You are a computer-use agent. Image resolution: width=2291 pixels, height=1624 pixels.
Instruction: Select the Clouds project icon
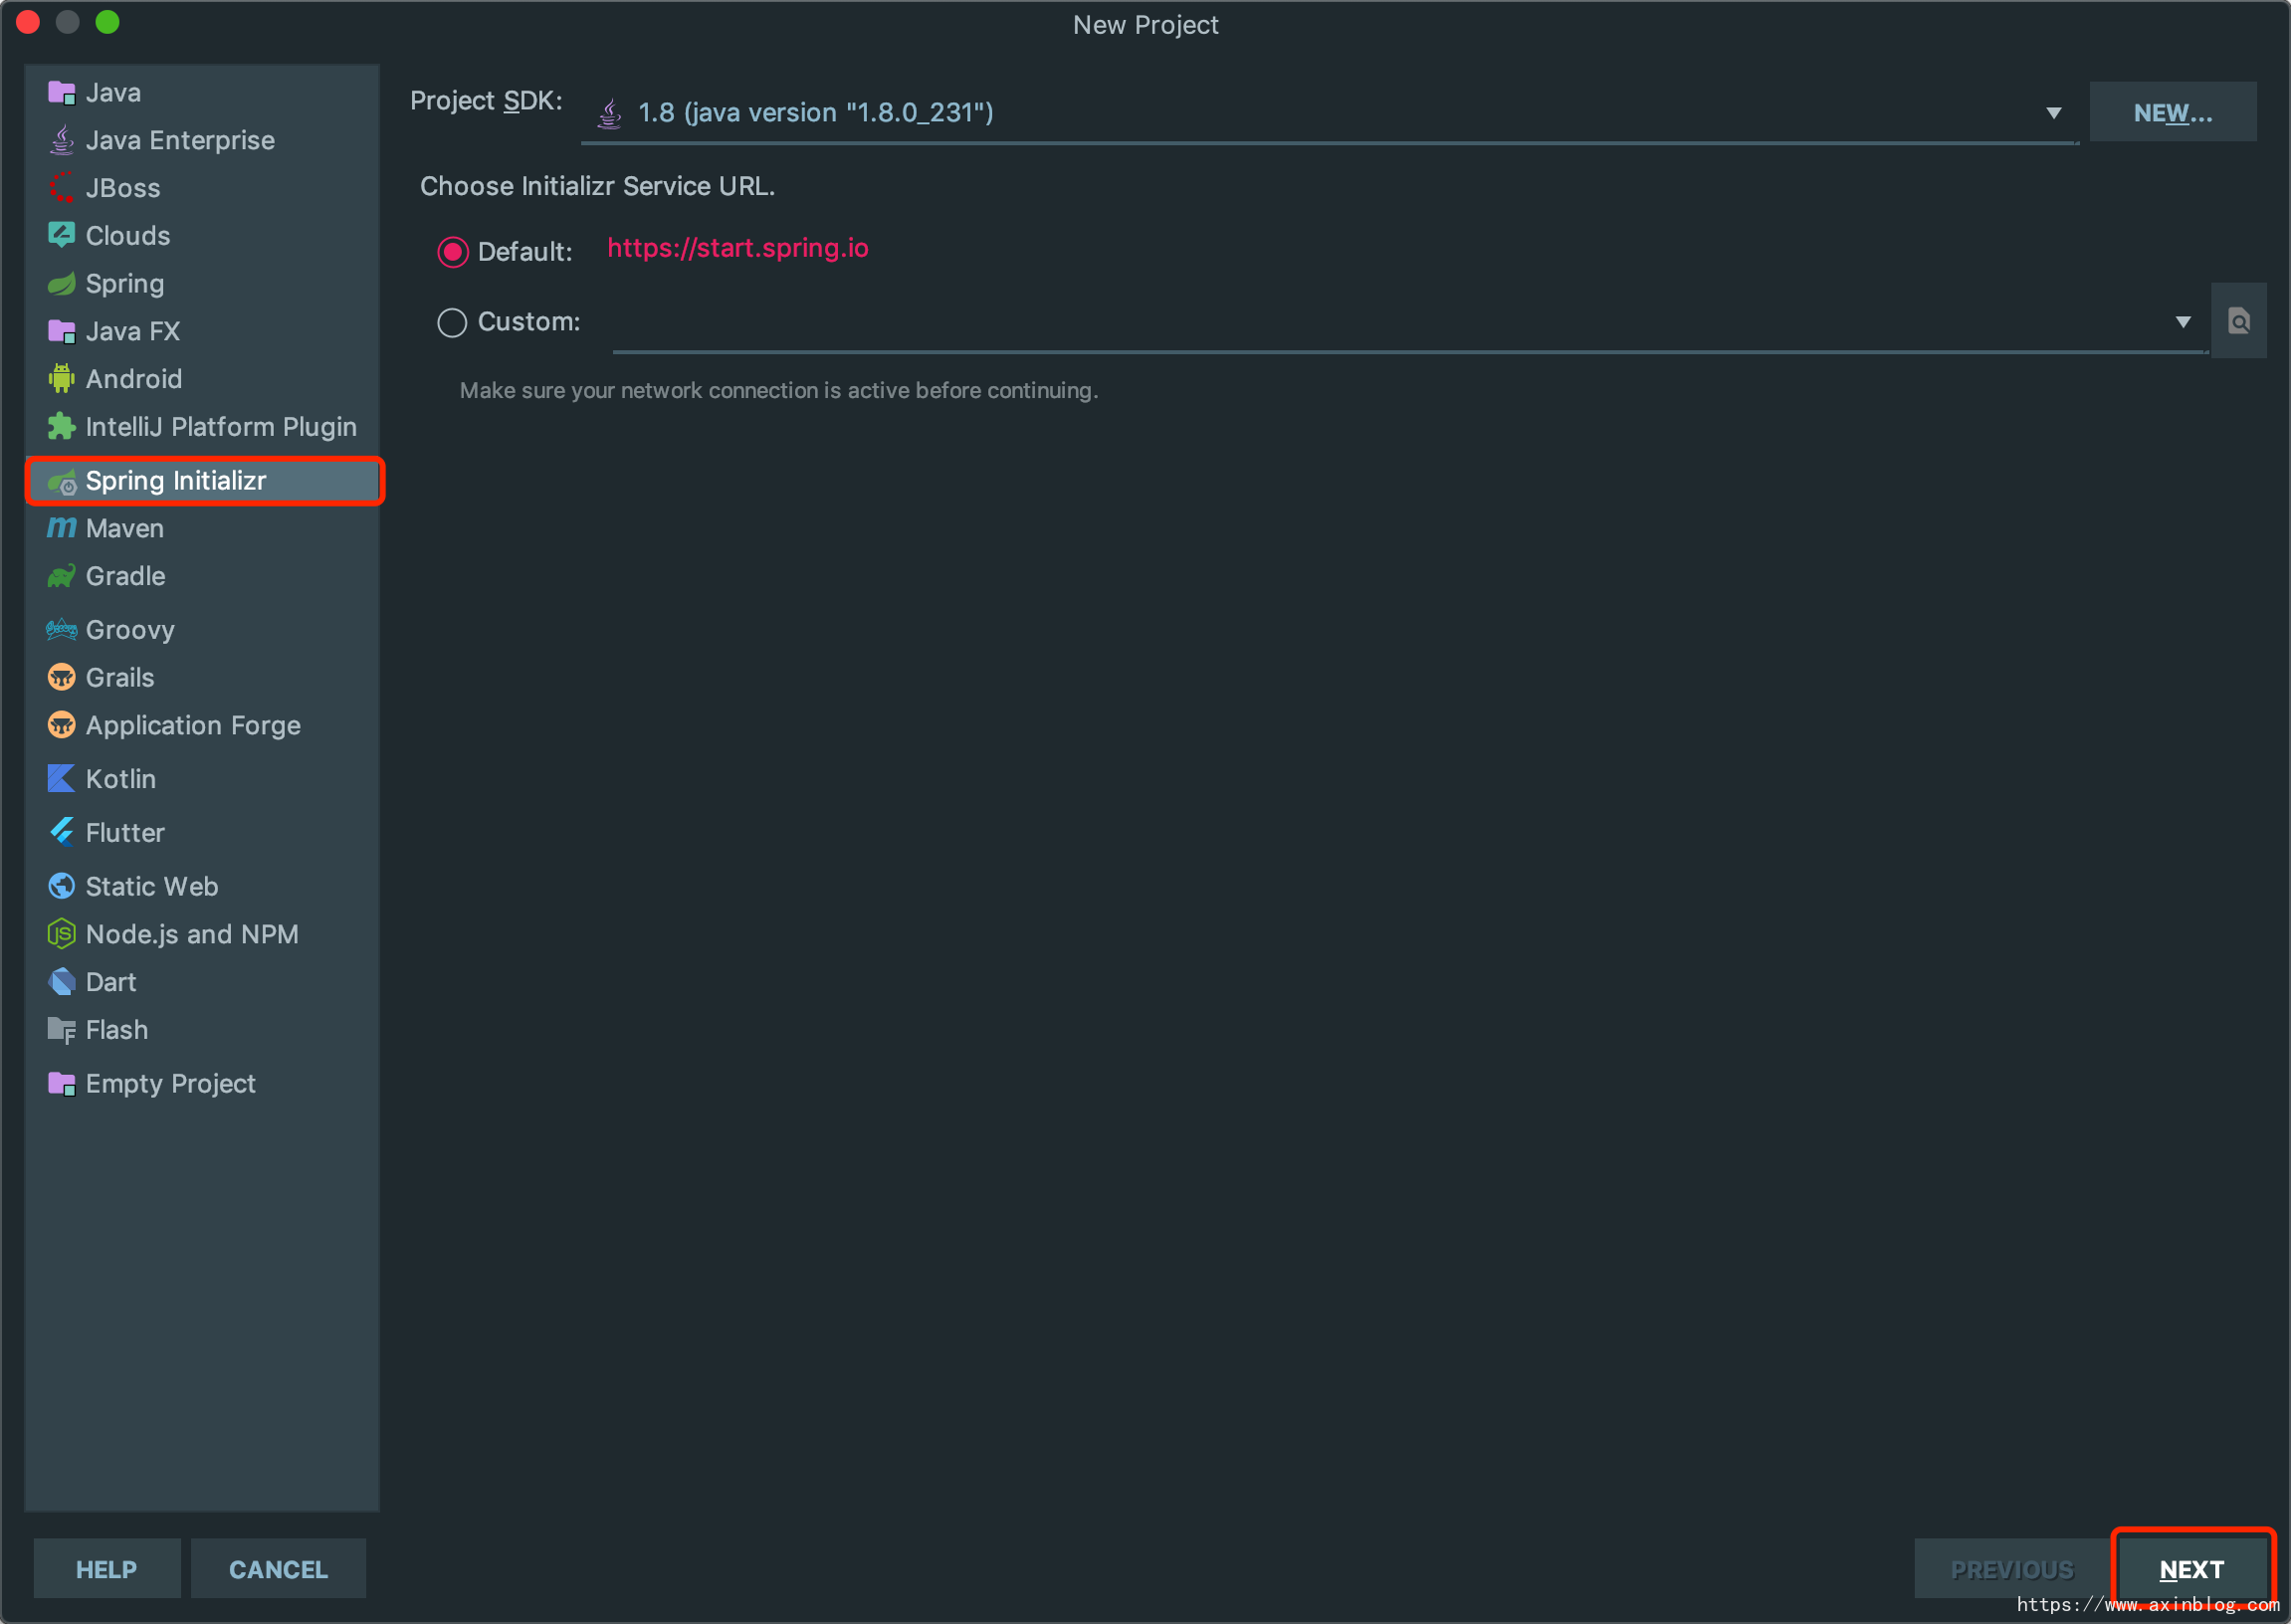pos(61,236)
